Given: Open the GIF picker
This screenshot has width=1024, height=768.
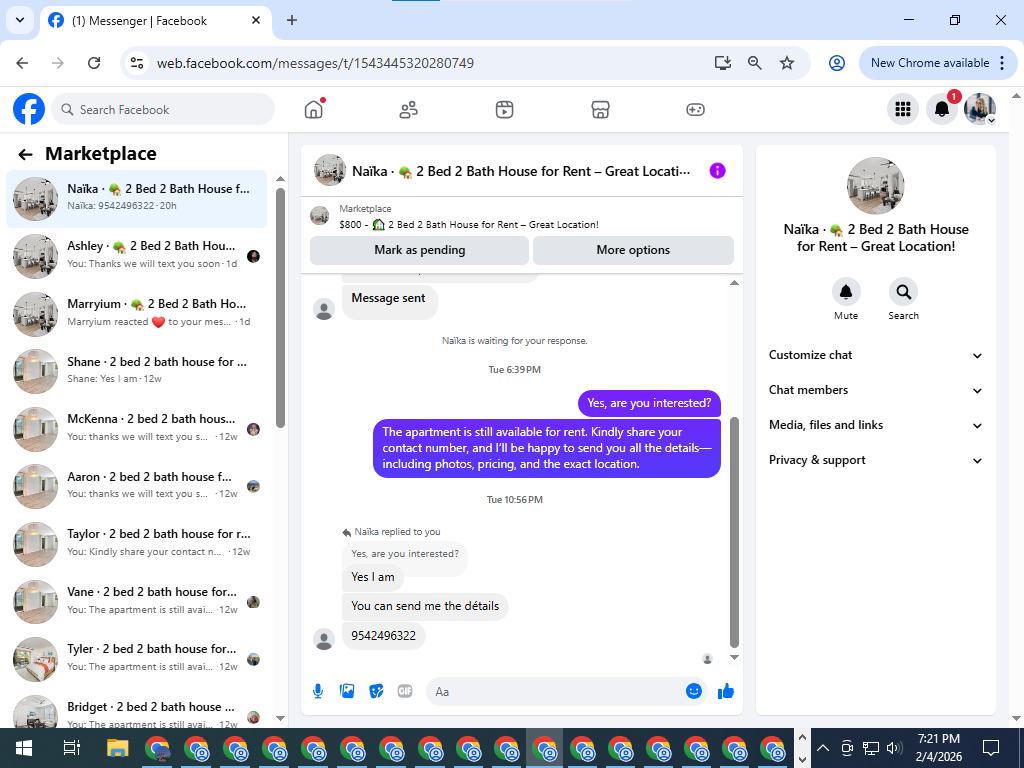Looking at the screenshot, I should tap(405, 691).
